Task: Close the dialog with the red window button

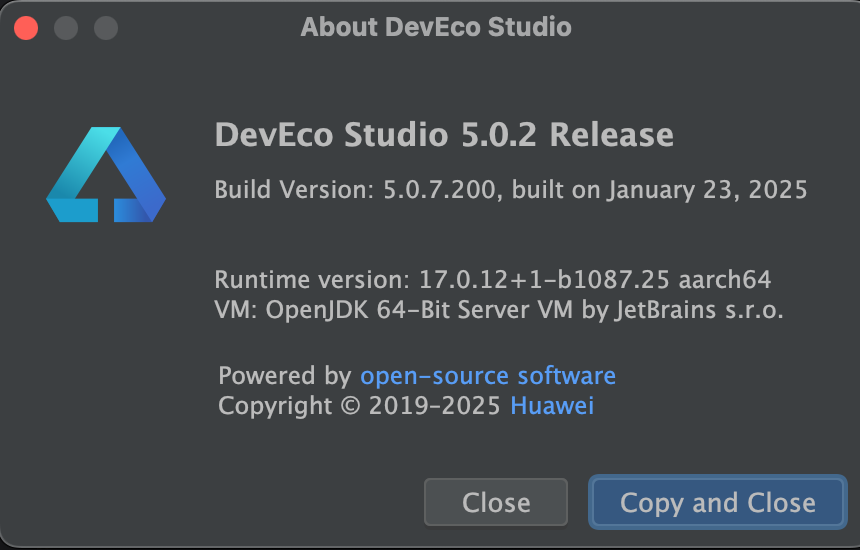Action: (x=26, y=28)
